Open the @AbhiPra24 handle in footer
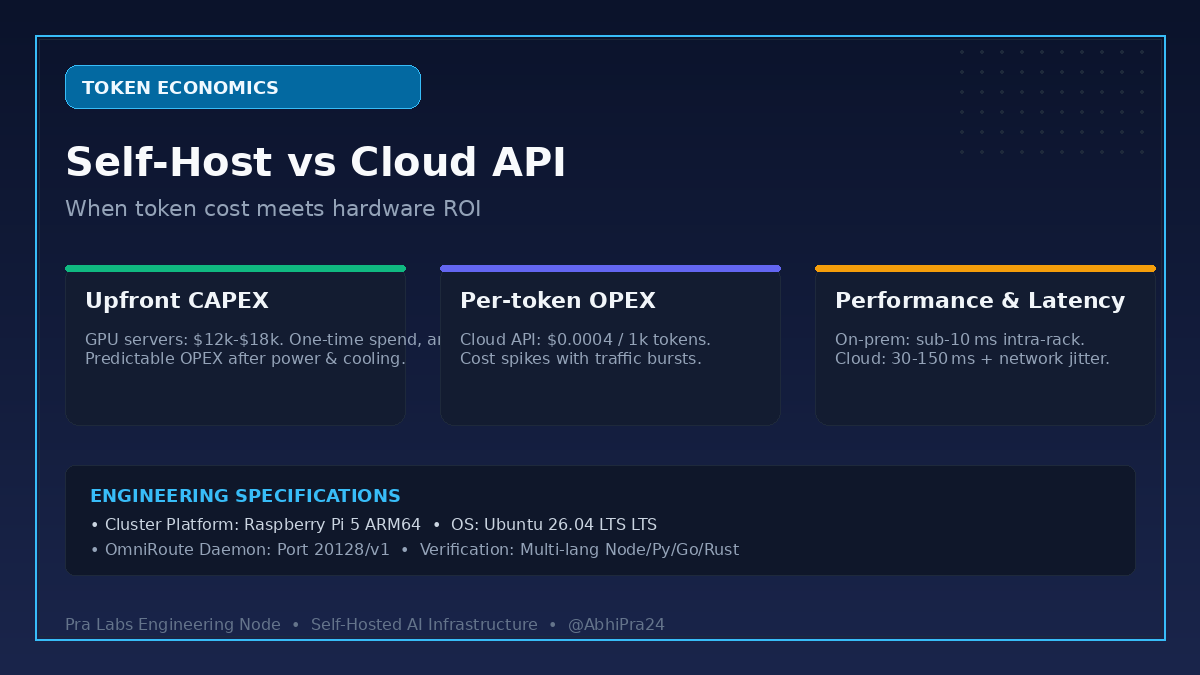Viewport: 1200px width, 675px height. click(616, 625)
